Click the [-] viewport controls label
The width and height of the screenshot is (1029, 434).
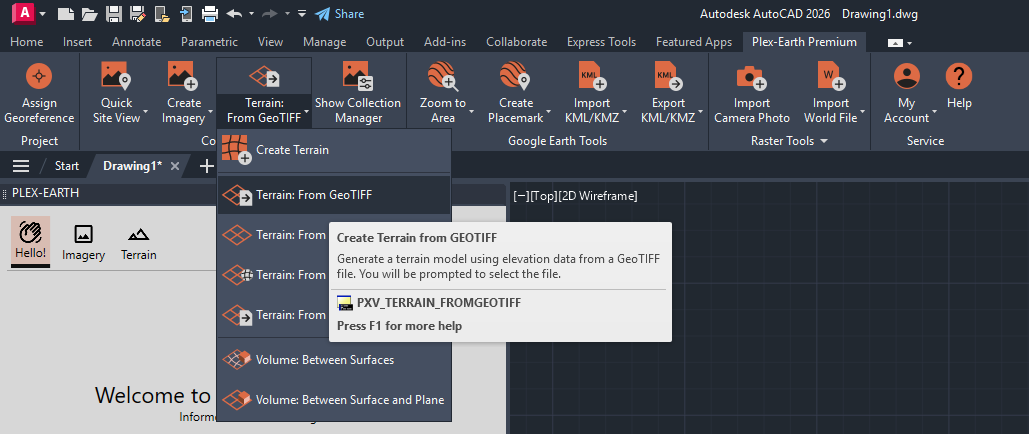click(522, 196)
